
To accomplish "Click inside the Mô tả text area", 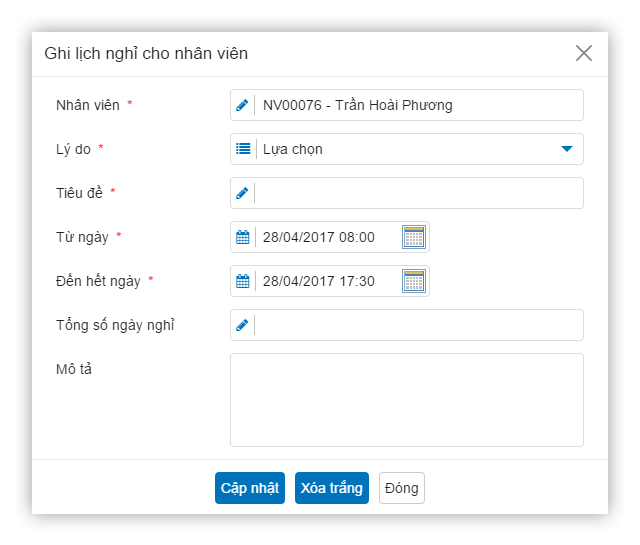I will click(x=407, y=400).
